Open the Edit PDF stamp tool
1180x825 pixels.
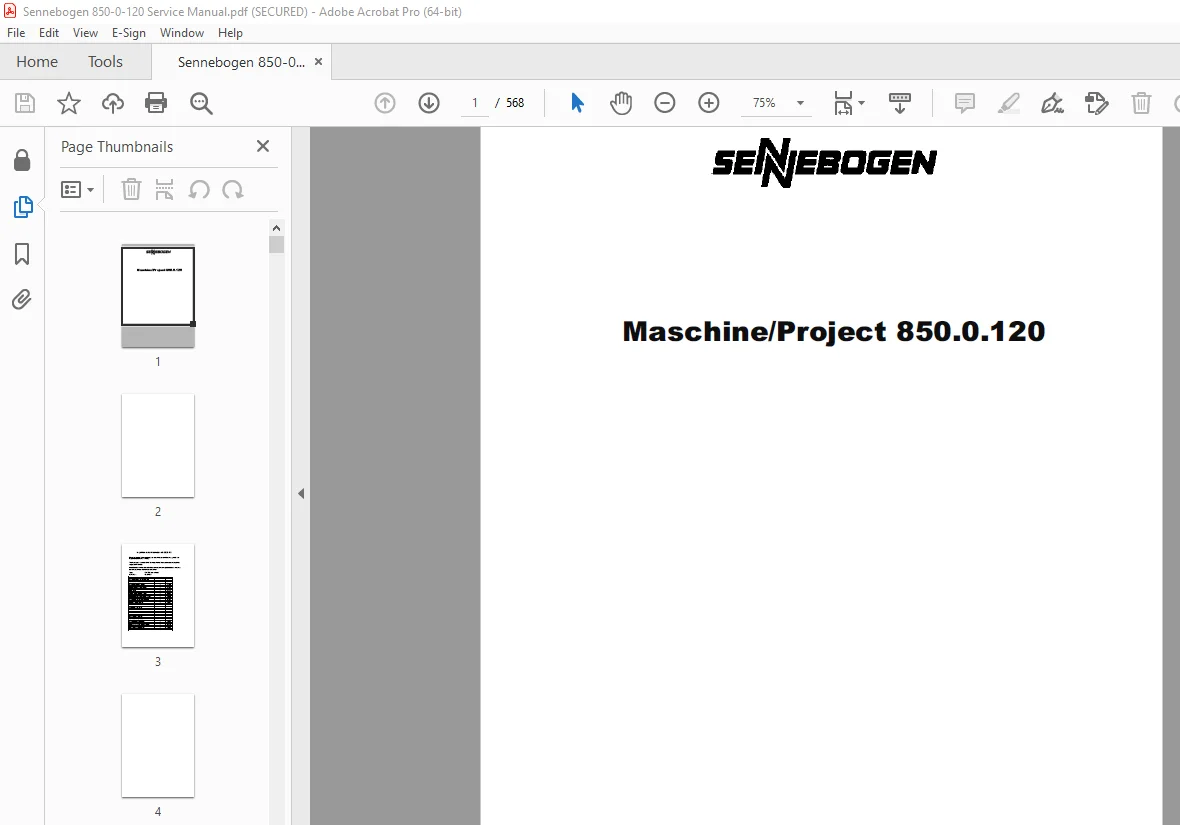pos(1096,103)
